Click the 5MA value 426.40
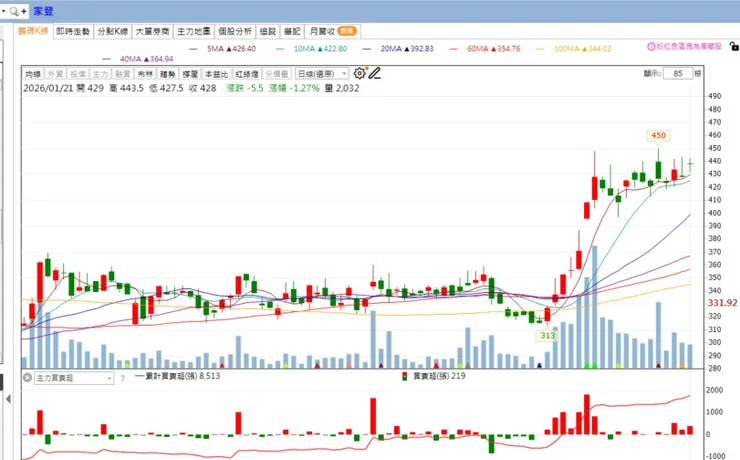The width and height of the screenshot is (740, 460). [x=244, y=49]
